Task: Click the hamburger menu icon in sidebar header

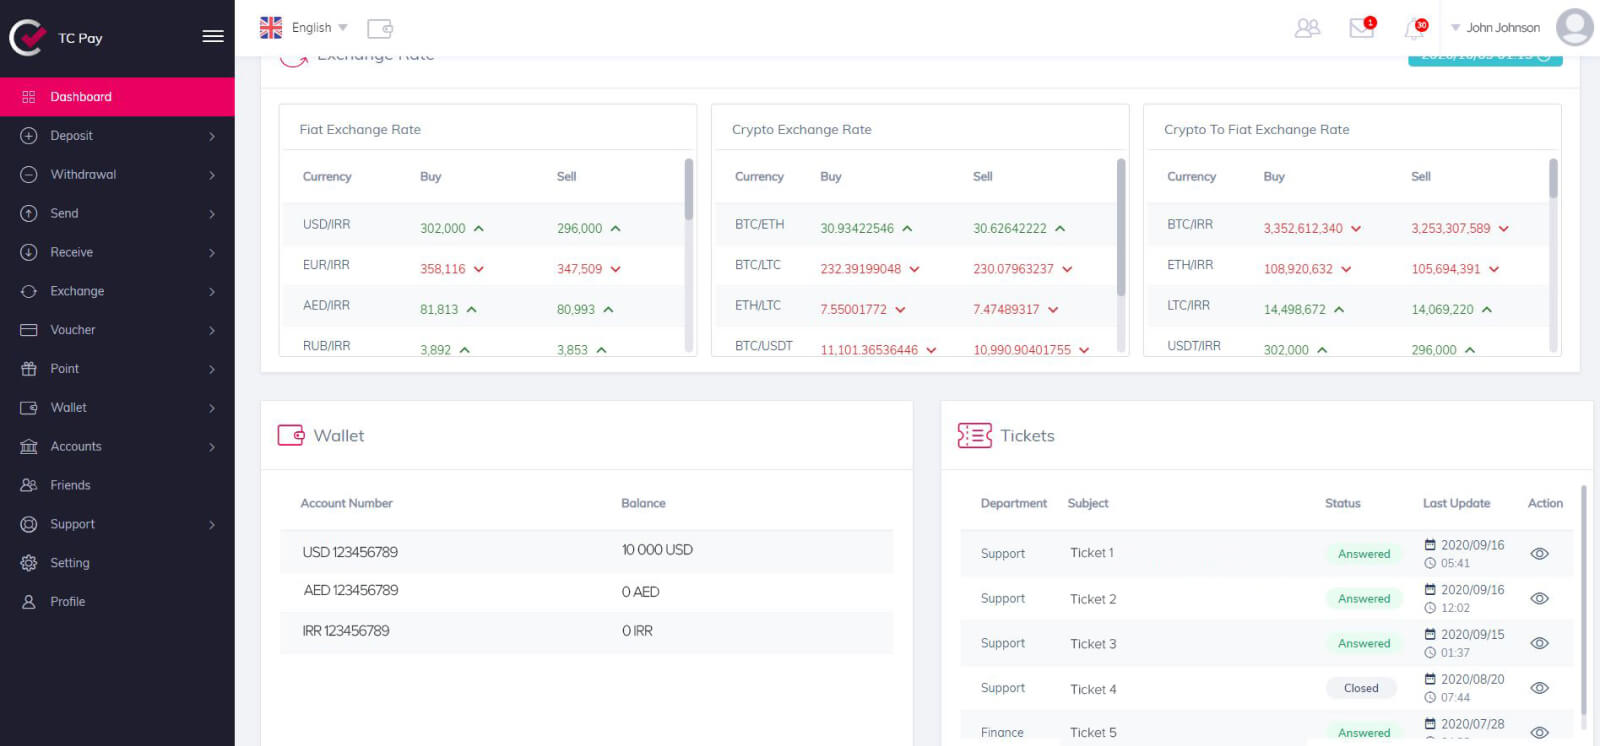Action: (x=212, y=36)
